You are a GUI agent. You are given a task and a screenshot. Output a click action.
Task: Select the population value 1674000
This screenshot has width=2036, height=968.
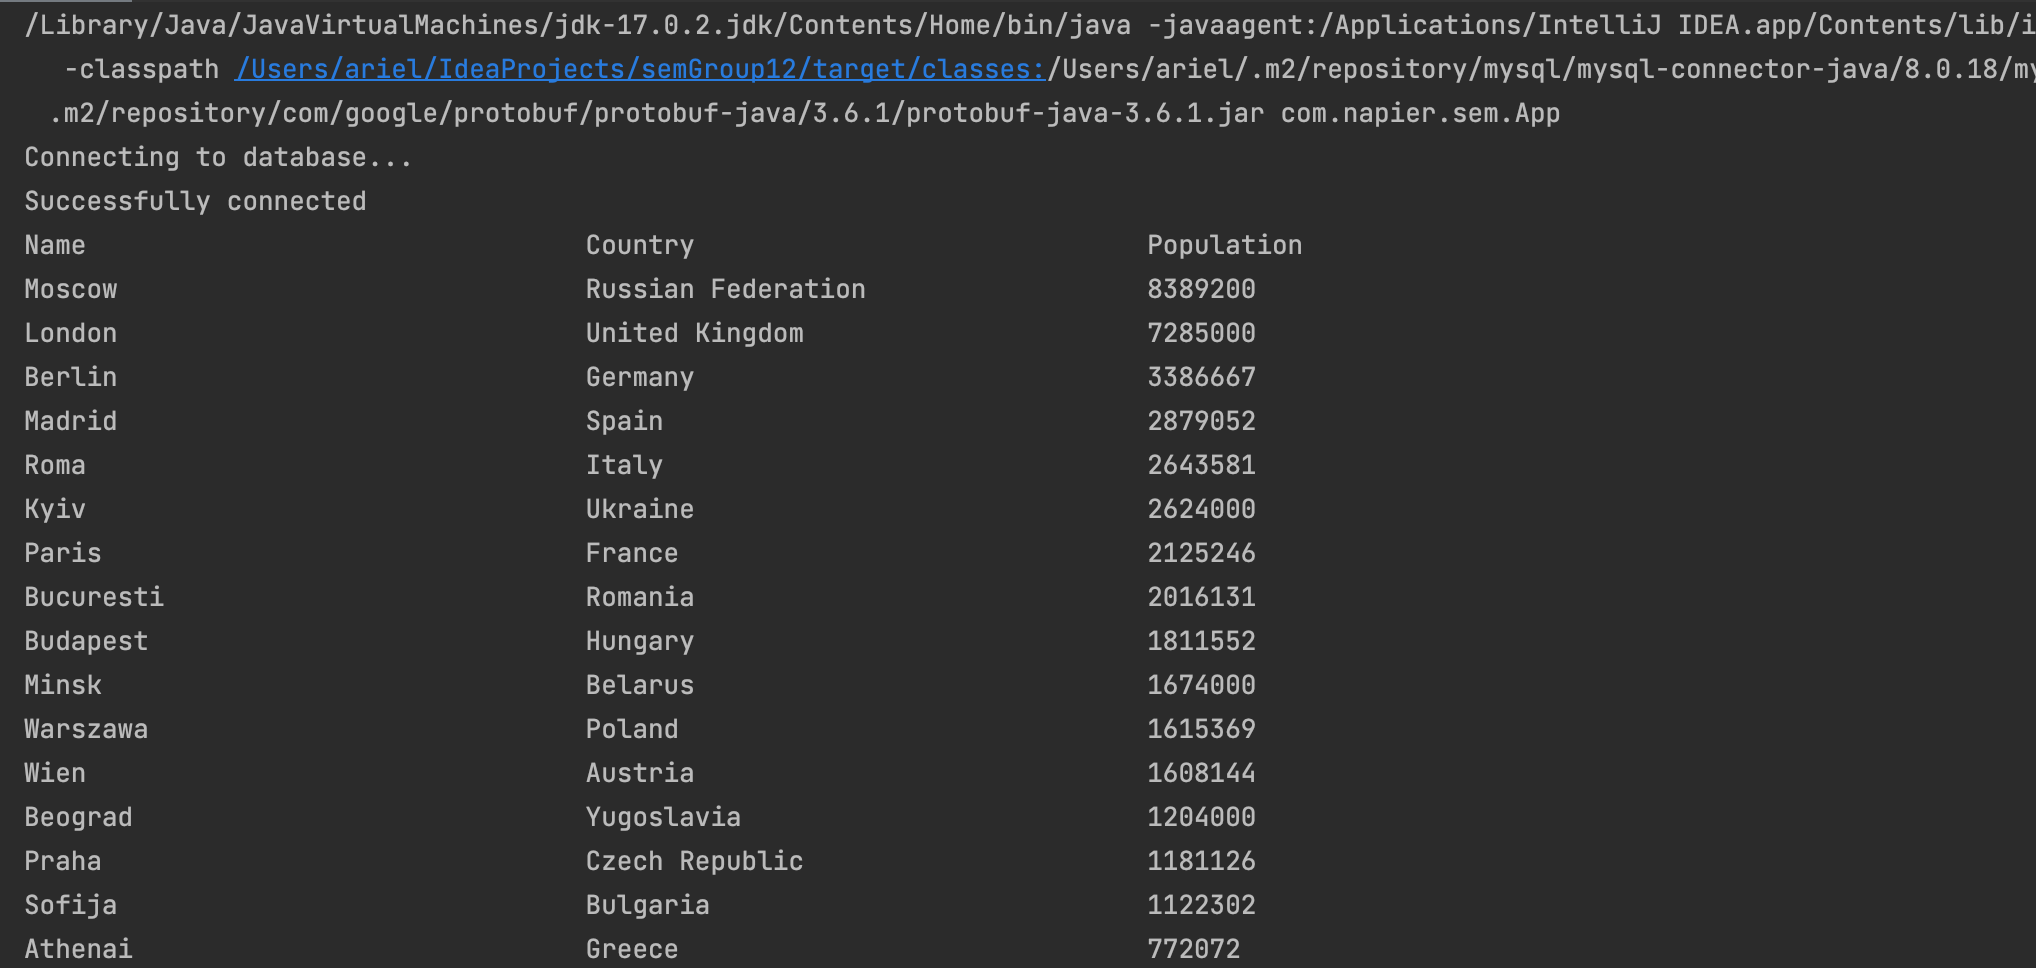coord(1201,685)
